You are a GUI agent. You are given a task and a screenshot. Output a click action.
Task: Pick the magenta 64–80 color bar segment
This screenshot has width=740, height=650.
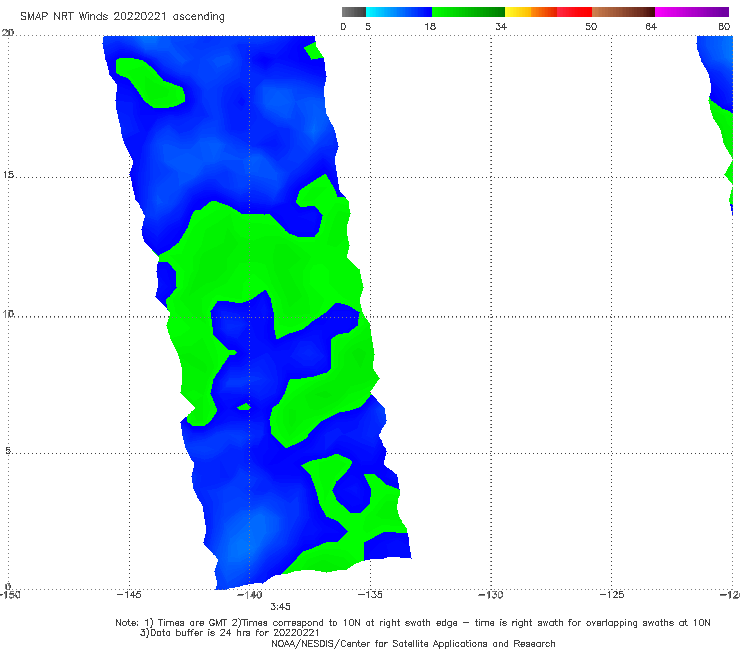coord(692,12)
